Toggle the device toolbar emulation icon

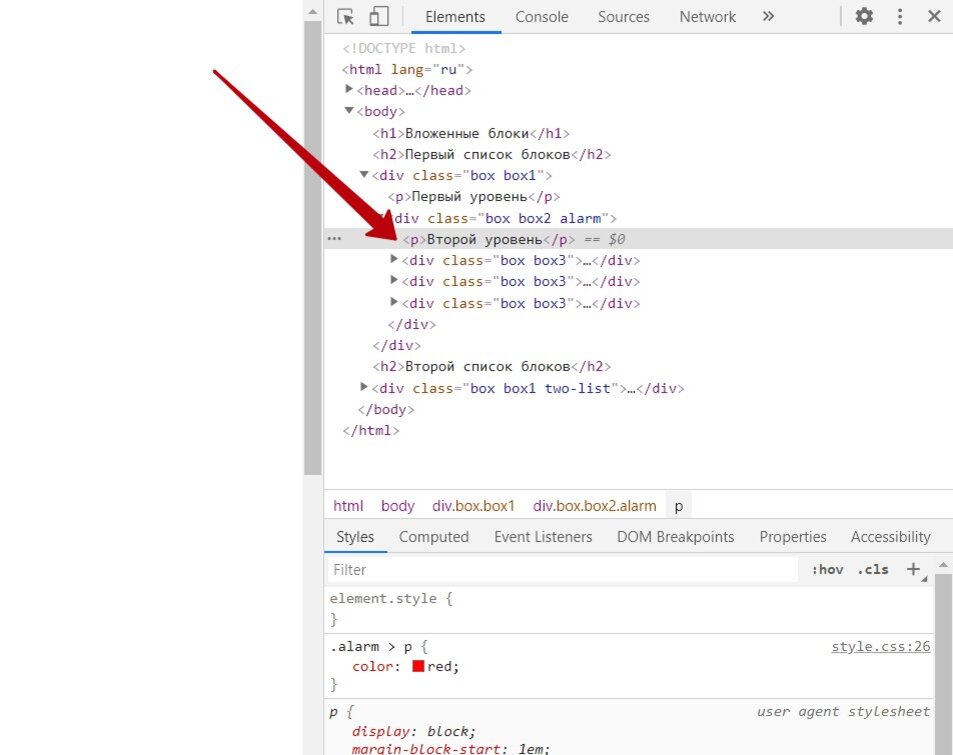coord(378,16)
